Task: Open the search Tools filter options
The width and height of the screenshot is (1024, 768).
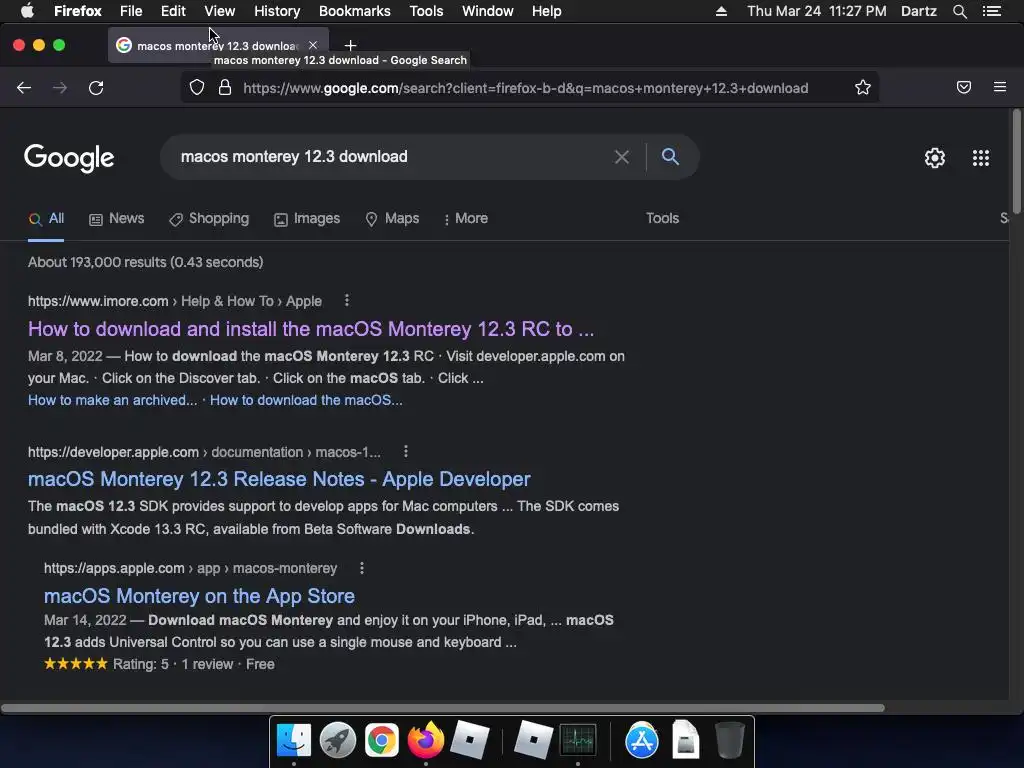Action: 662,218
